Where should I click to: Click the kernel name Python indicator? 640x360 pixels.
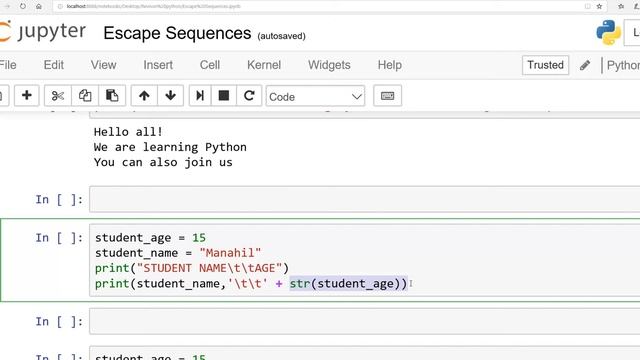623,65
